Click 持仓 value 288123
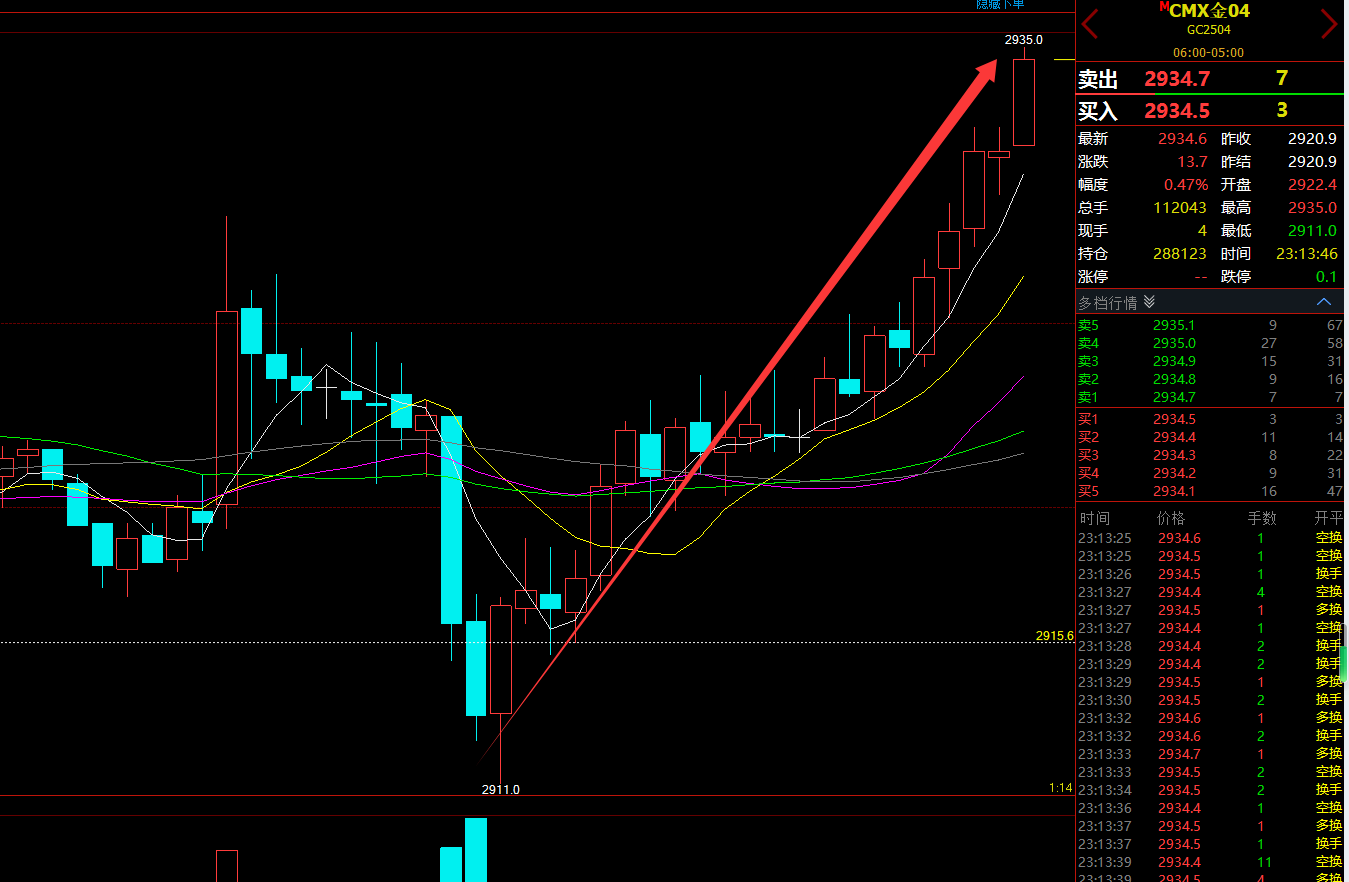1349x882 pixels. 1180,254
